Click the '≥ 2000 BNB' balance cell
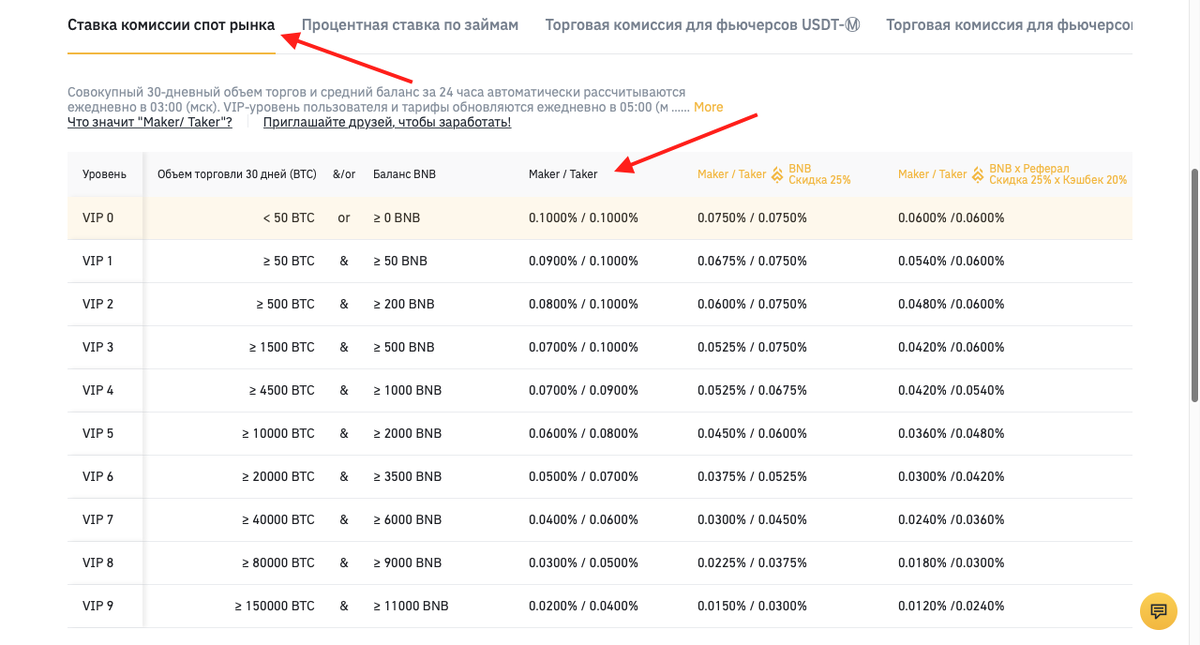The height and width of the screenshot is (645, 1200). (407, 434)
